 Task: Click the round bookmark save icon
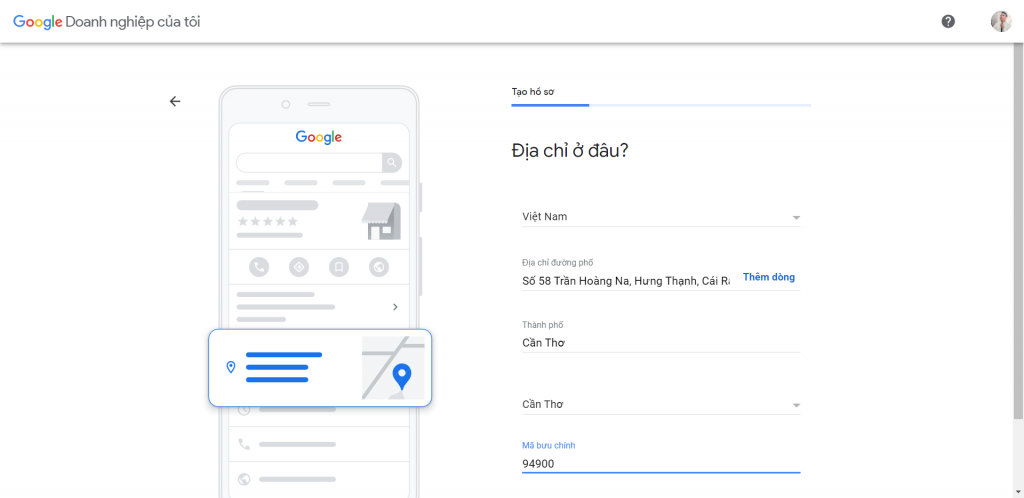[x=339, y=267]
